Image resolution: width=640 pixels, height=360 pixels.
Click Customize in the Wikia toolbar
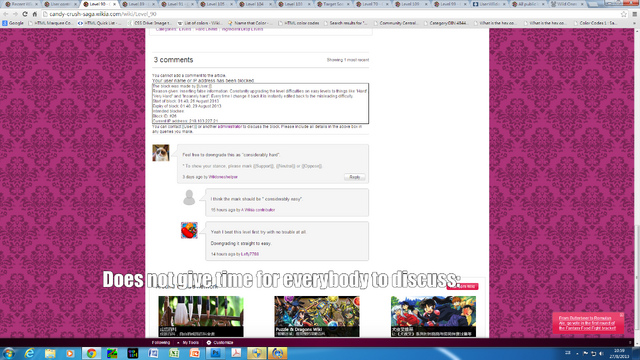[x=220, y=342]
